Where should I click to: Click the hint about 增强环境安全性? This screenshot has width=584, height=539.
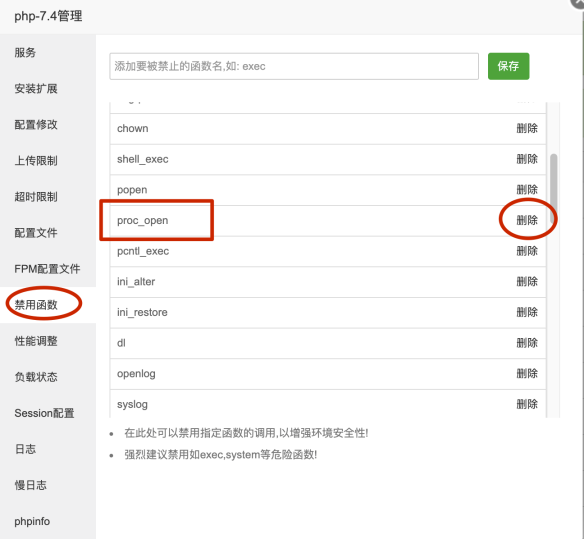pos(246,433)
